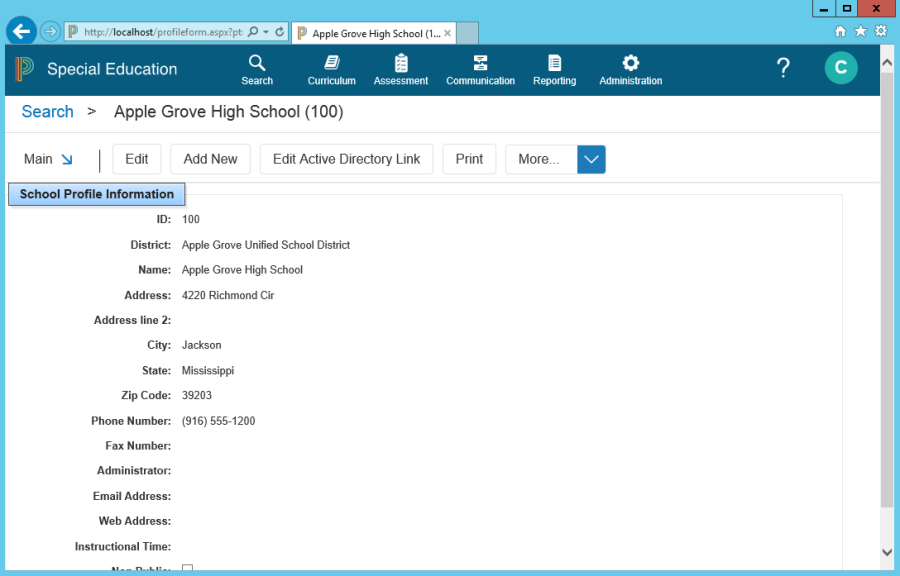Image resolution: width=900 pixels, height=576 pixels.
Task: Click the help question mark icon
Action: point(783,68)
